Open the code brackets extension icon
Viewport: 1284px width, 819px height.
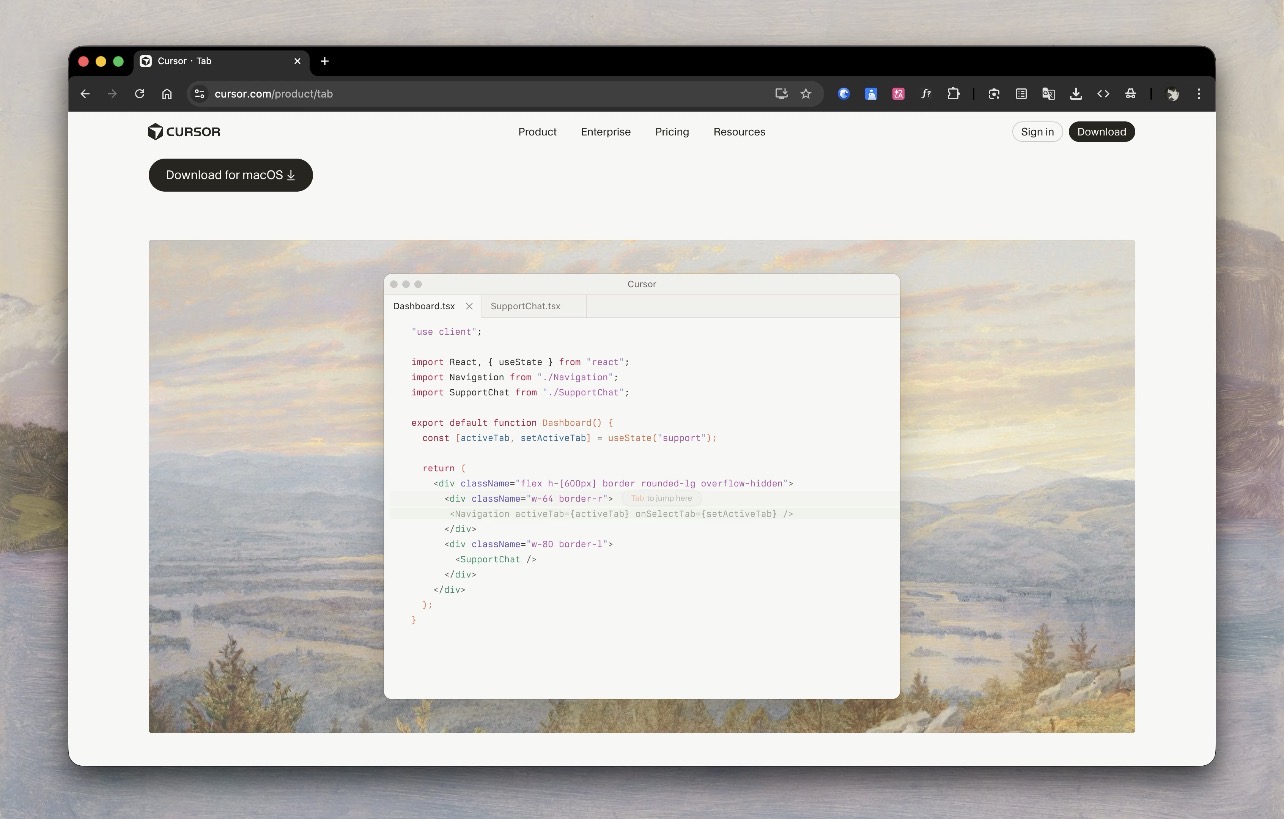[1103, 94]
